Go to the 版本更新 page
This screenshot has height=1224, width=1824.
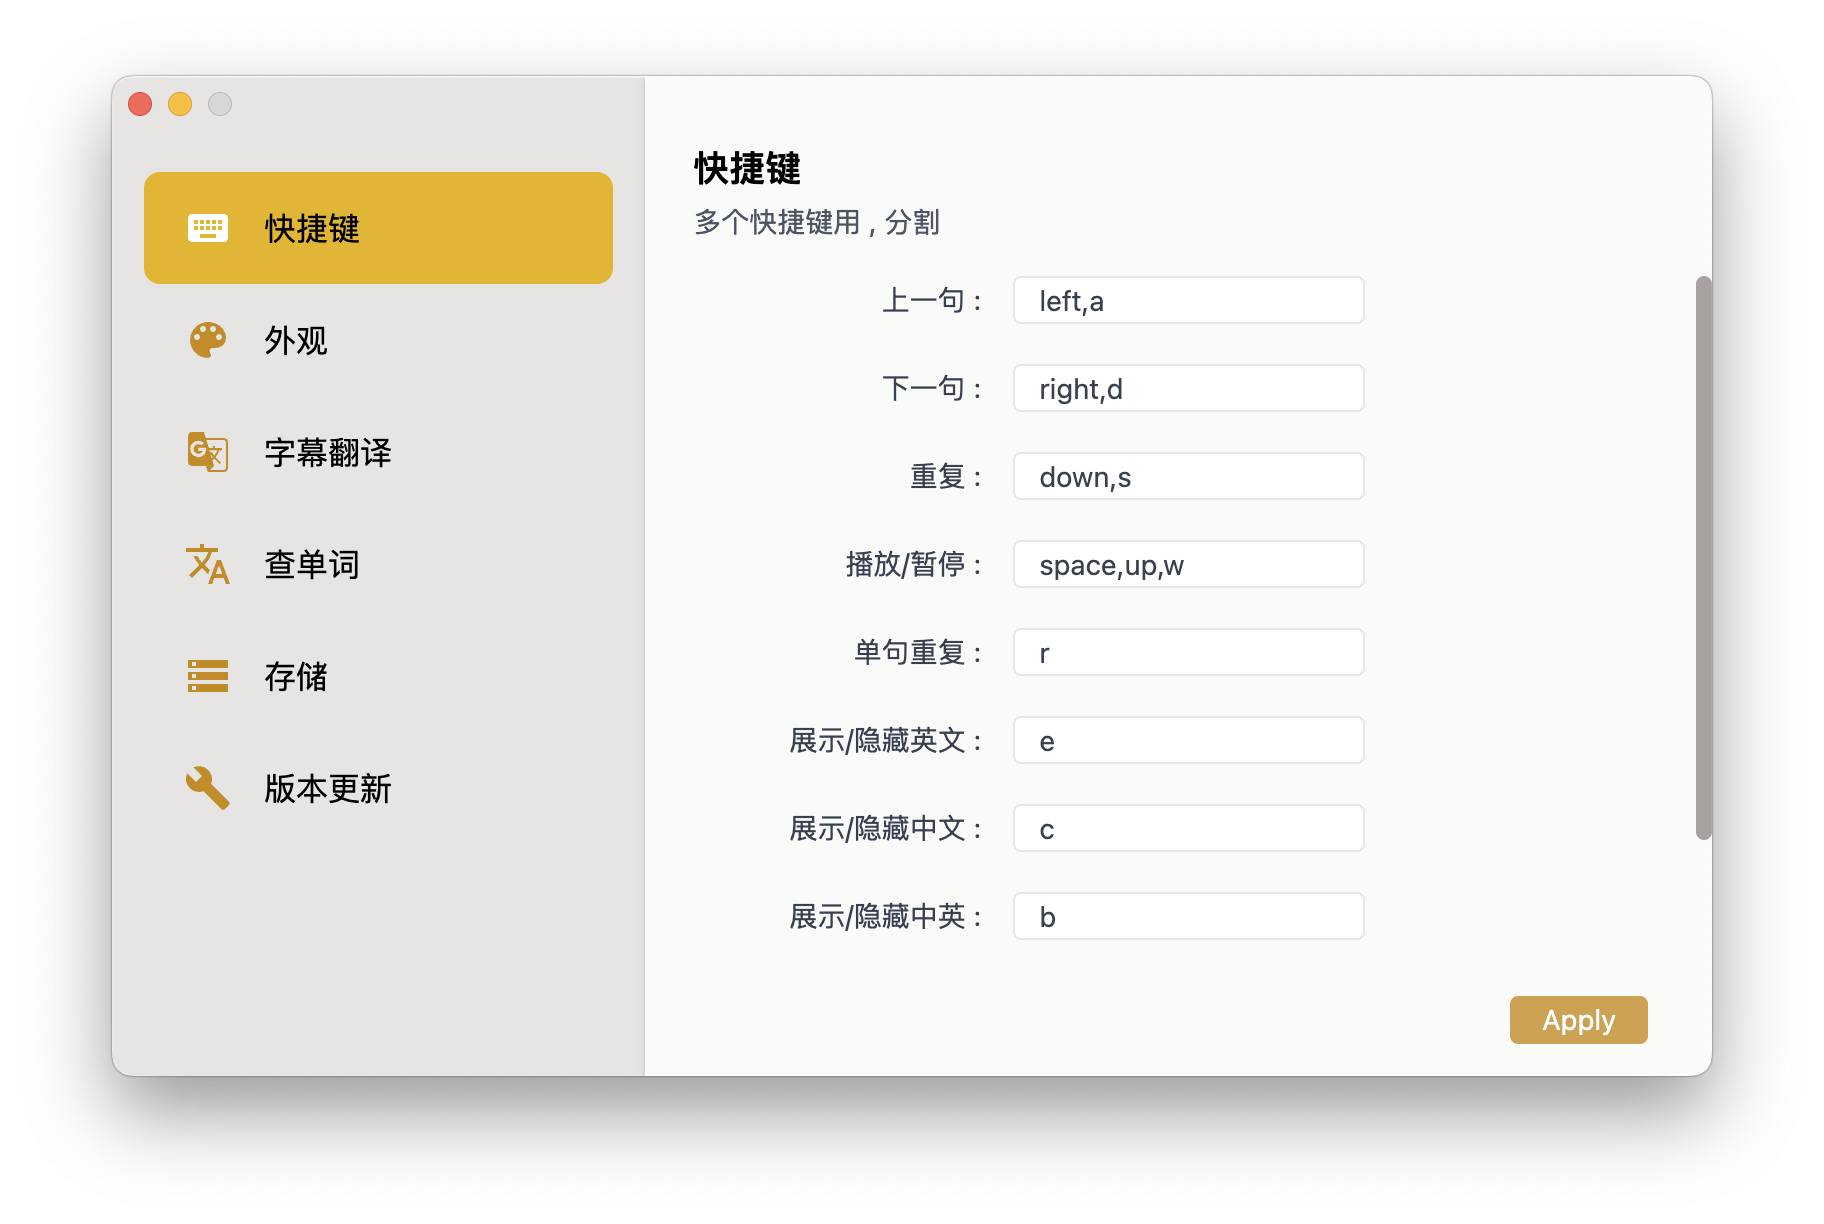click(328, 789)
